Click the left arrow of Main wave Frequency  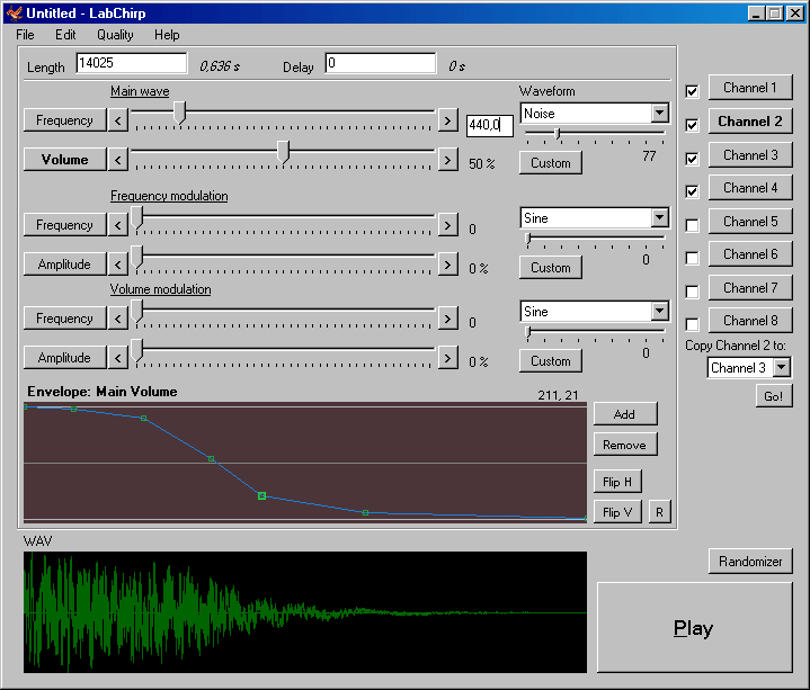(118, 120)
